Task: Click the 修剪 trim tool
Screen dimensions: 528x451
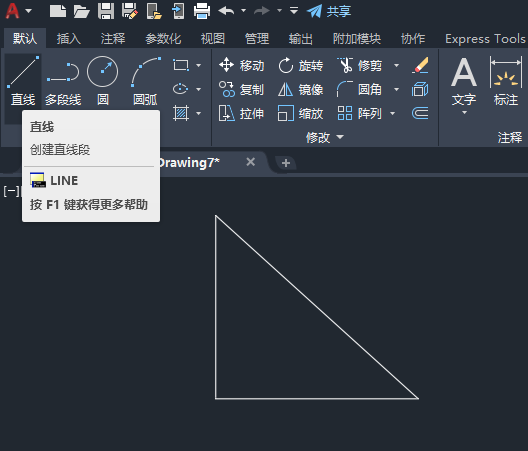Action: [359, 65]
